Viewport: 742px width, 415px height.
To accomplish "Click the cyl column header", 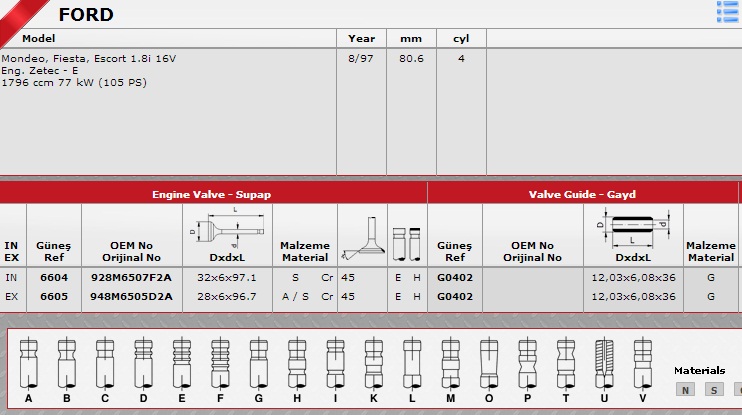I will [x=461, y=38].
